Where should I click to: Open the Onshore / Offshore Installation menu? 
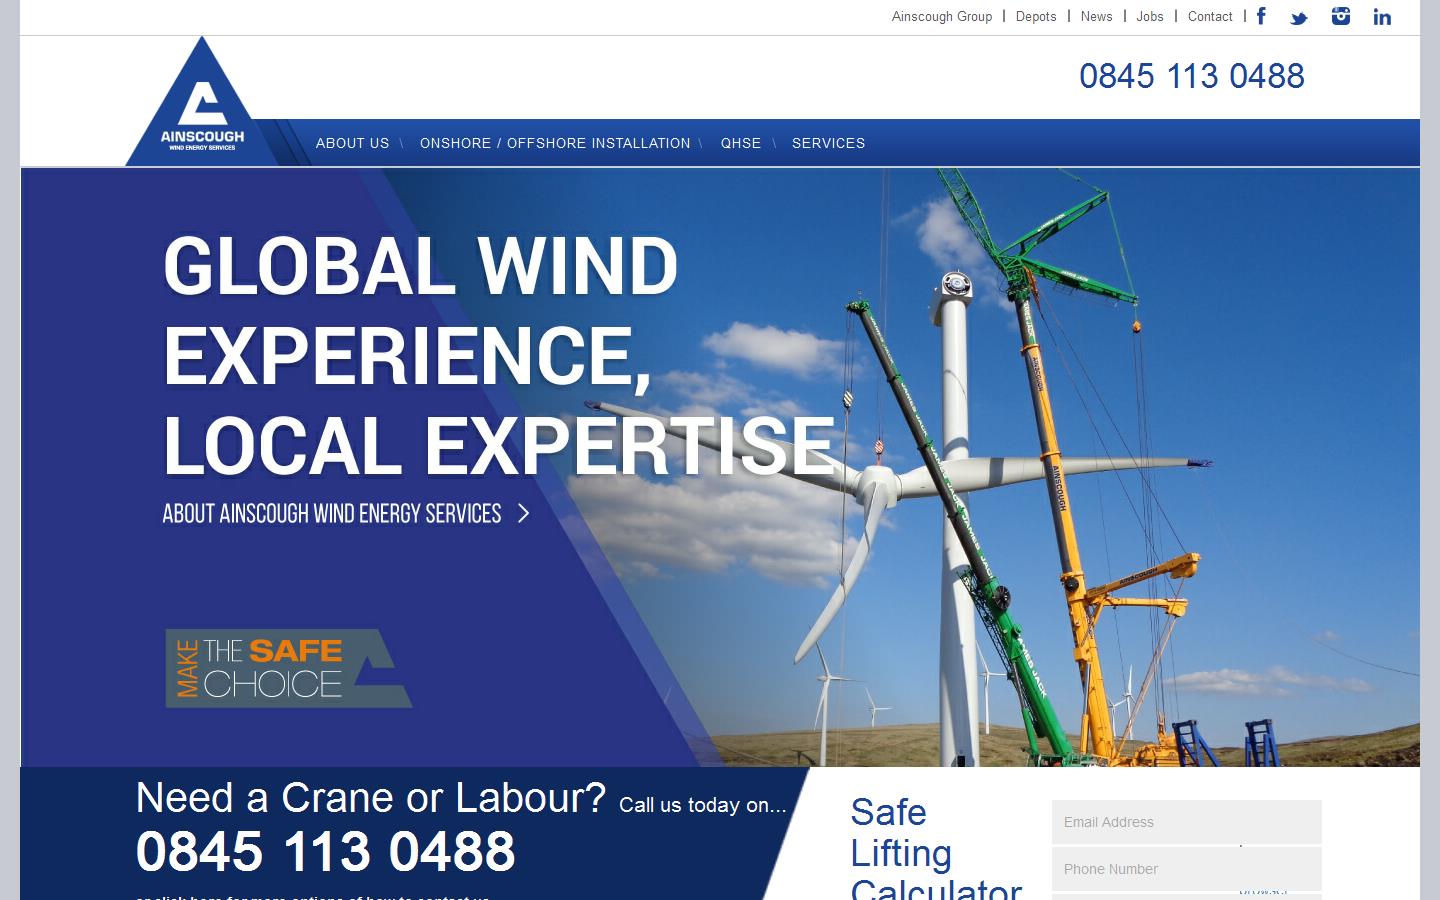coord(555,143)
